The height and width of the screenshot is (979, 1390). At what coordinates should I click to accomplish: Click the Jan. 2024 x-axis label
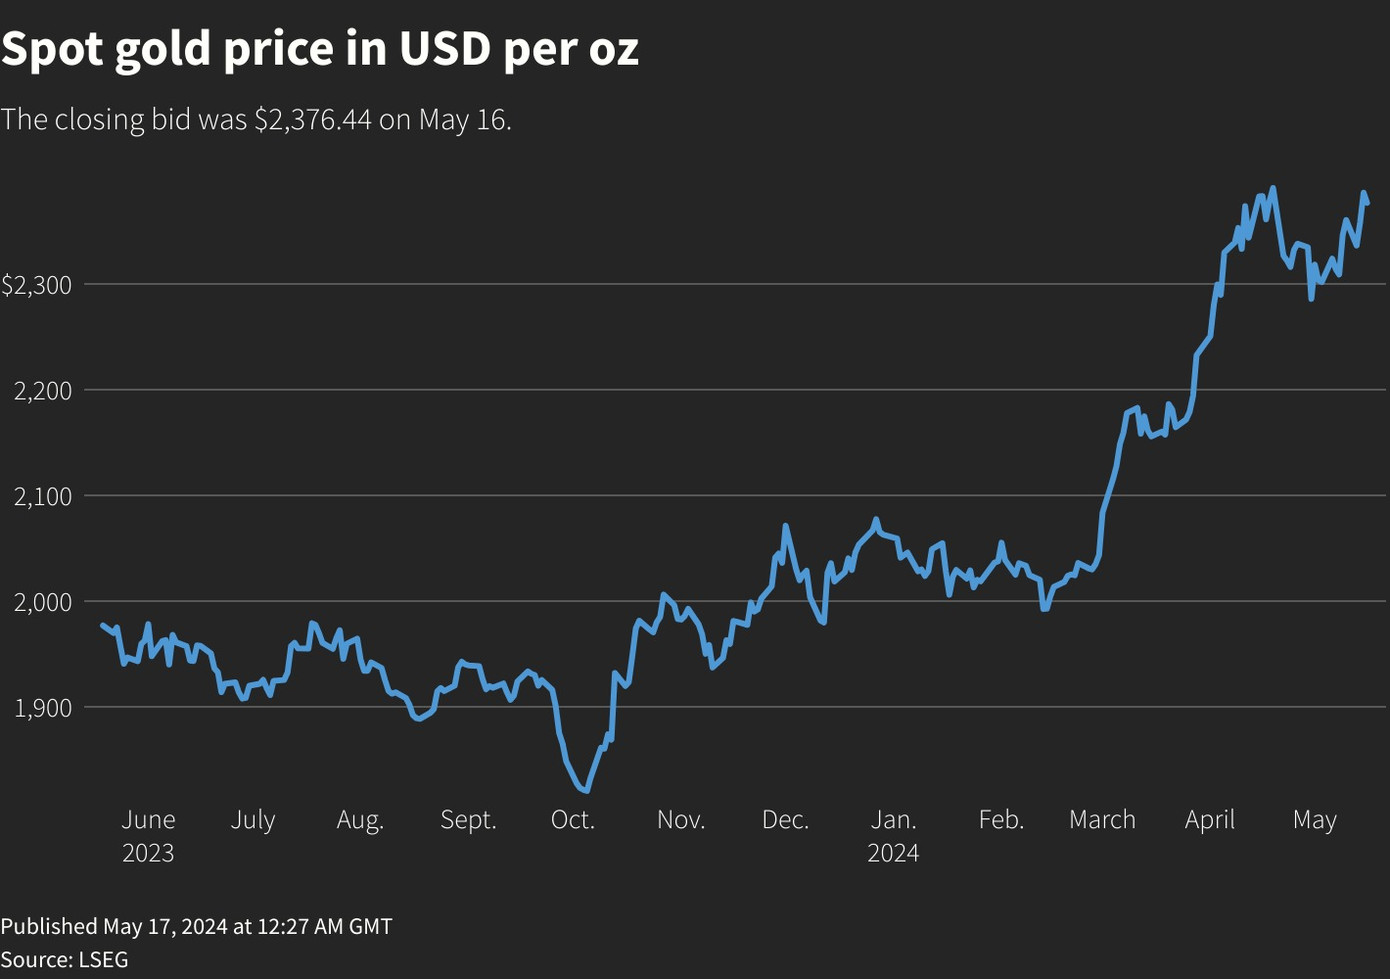point(893,835)
